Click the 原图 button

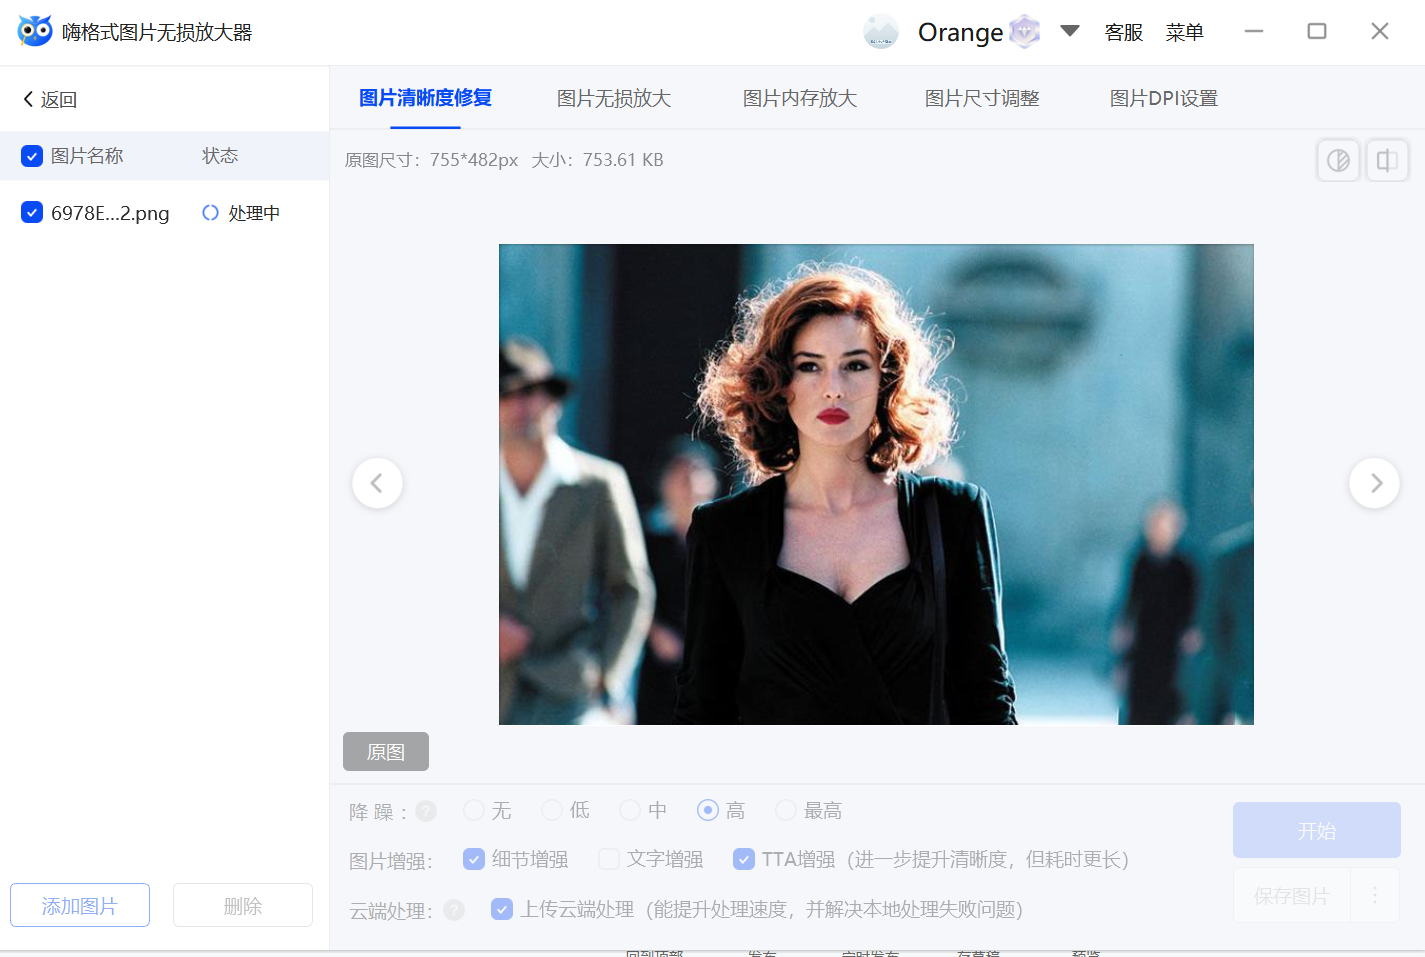pyautogui.click(x=386, y=752)
